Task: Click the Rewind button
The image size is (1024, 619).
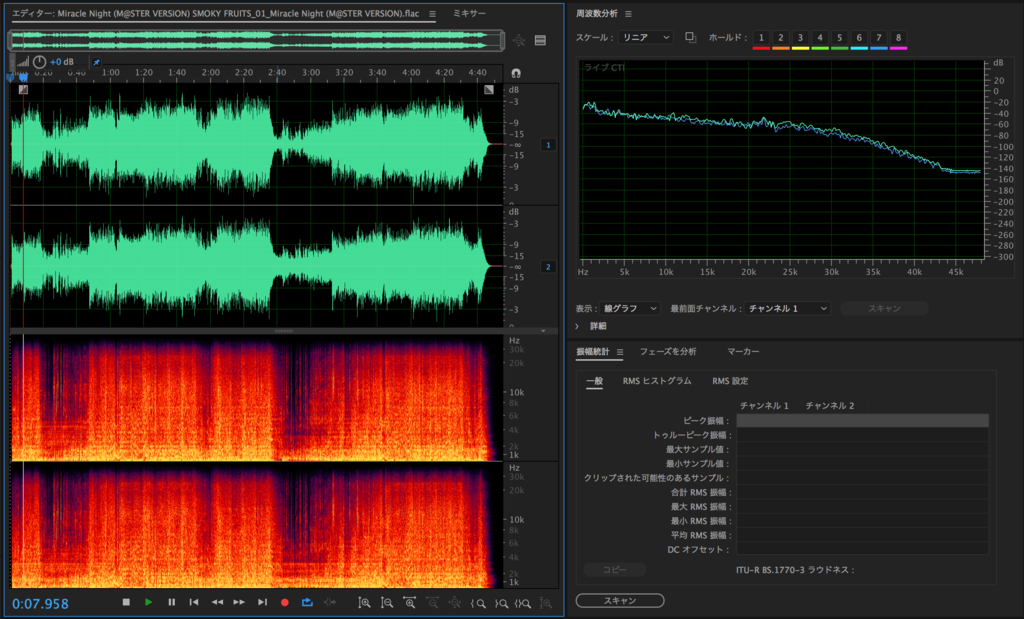Action: (217, 602)
